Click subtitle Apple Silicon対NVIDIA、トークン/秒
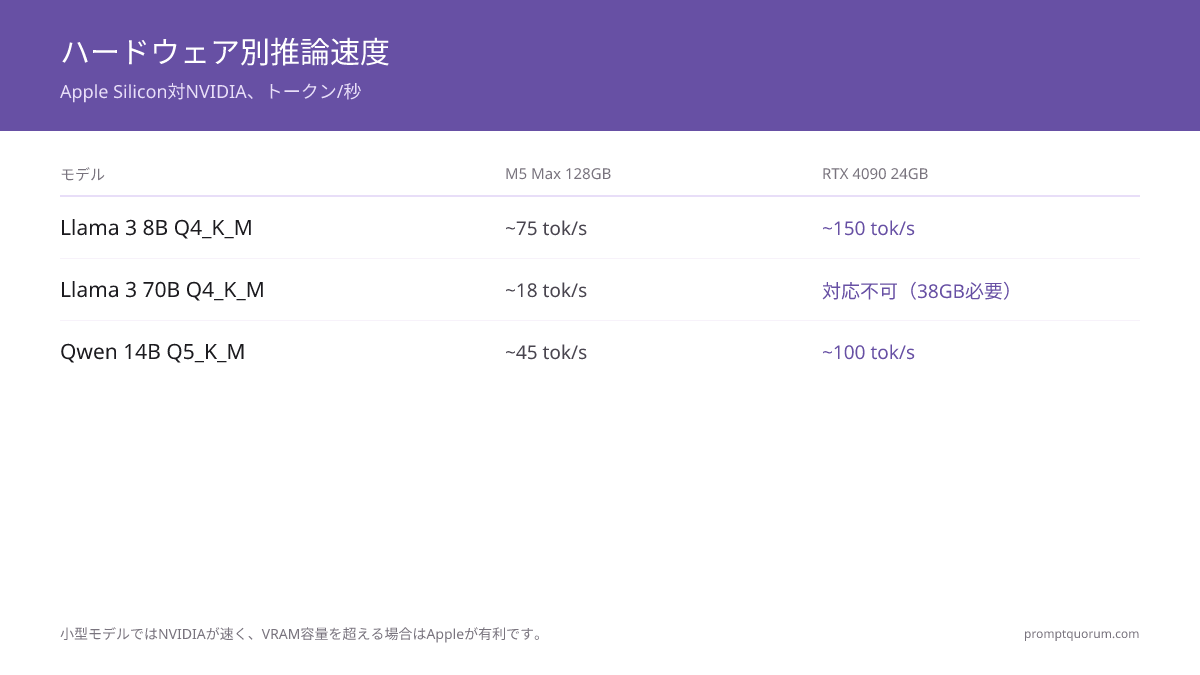Screen dimensions: 1200x675 (x=210, y=91)
